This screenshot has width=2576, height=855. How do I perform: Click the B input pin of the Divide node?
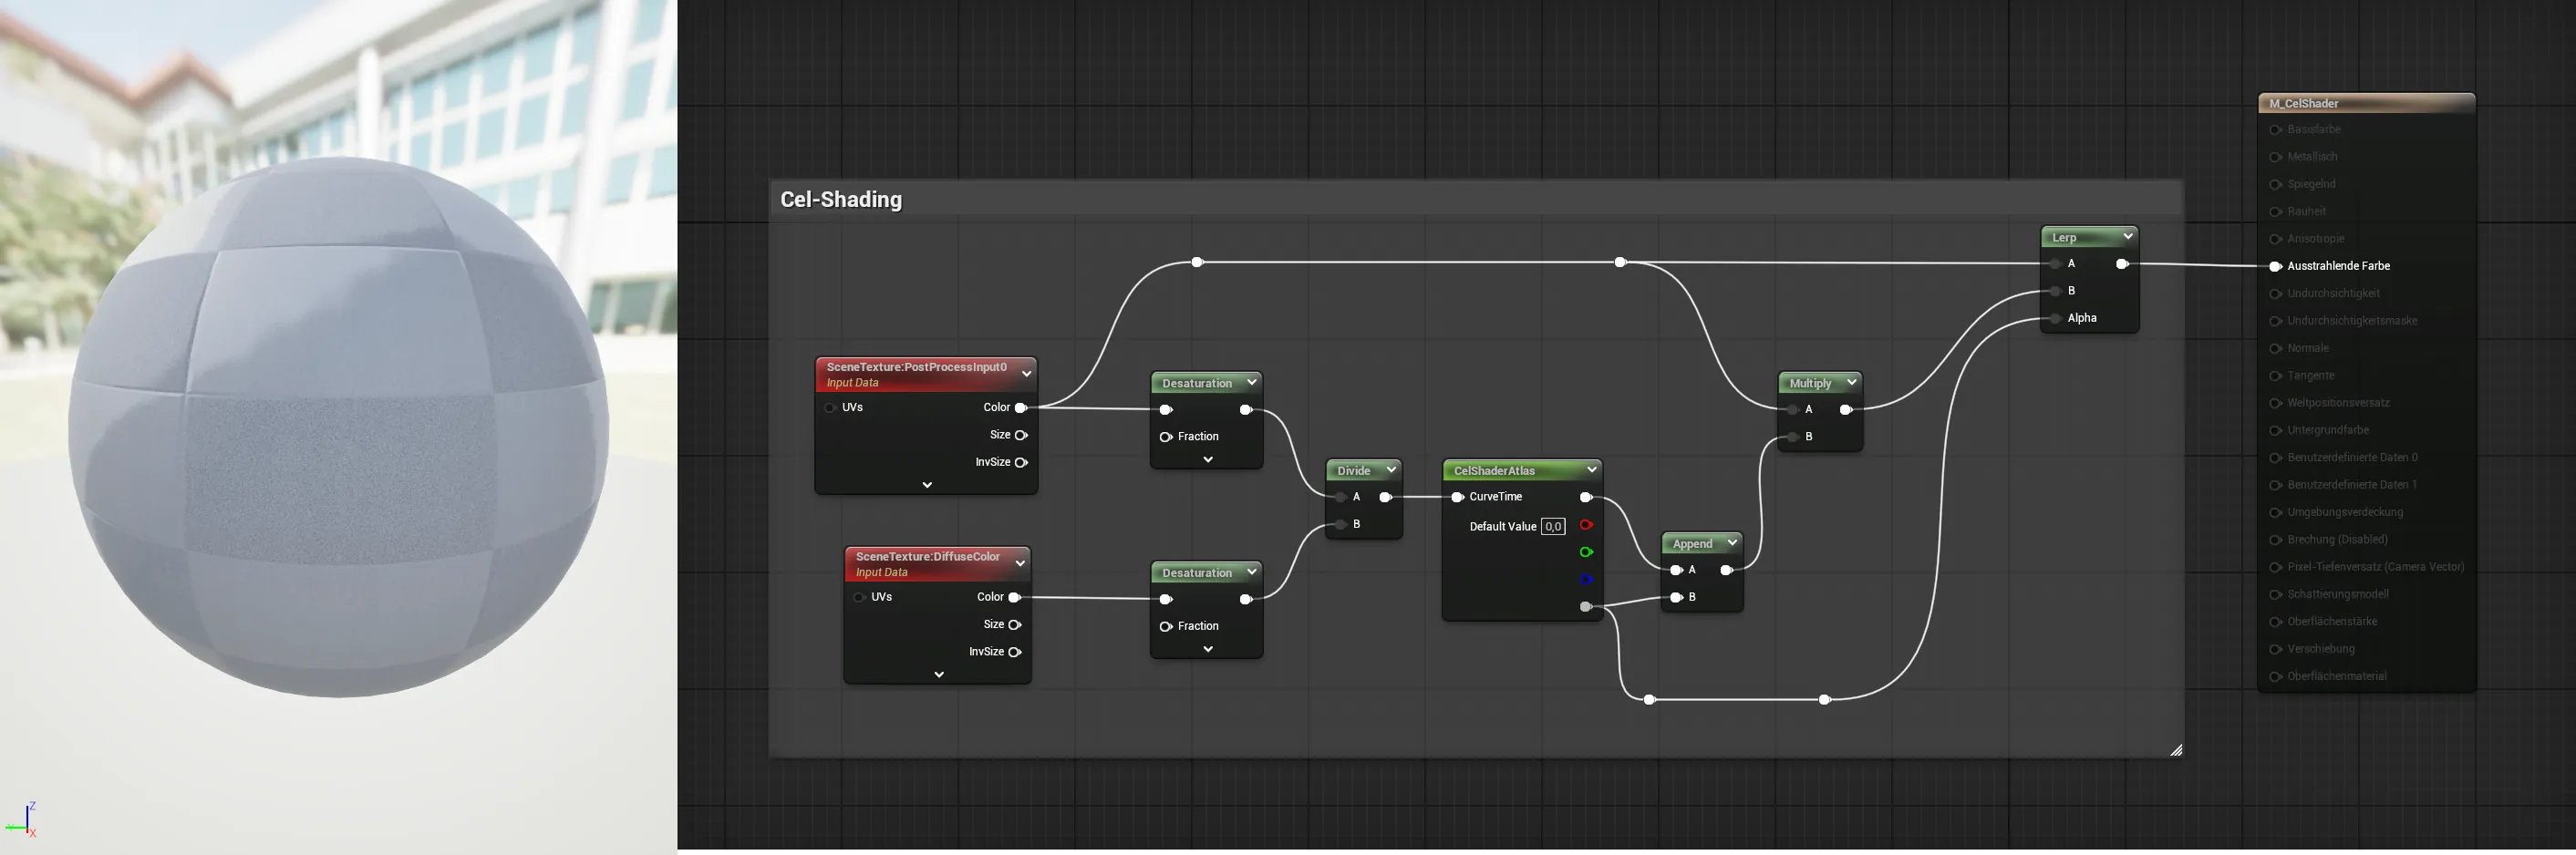tap(1341, 524)
